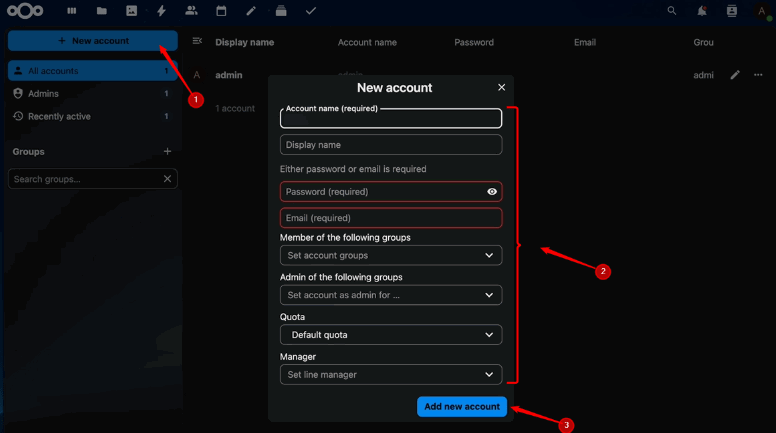Click the Groups heading in sidebar
Image resolution: width=776 pixels, height=433 pixels.
pos(28,151)
